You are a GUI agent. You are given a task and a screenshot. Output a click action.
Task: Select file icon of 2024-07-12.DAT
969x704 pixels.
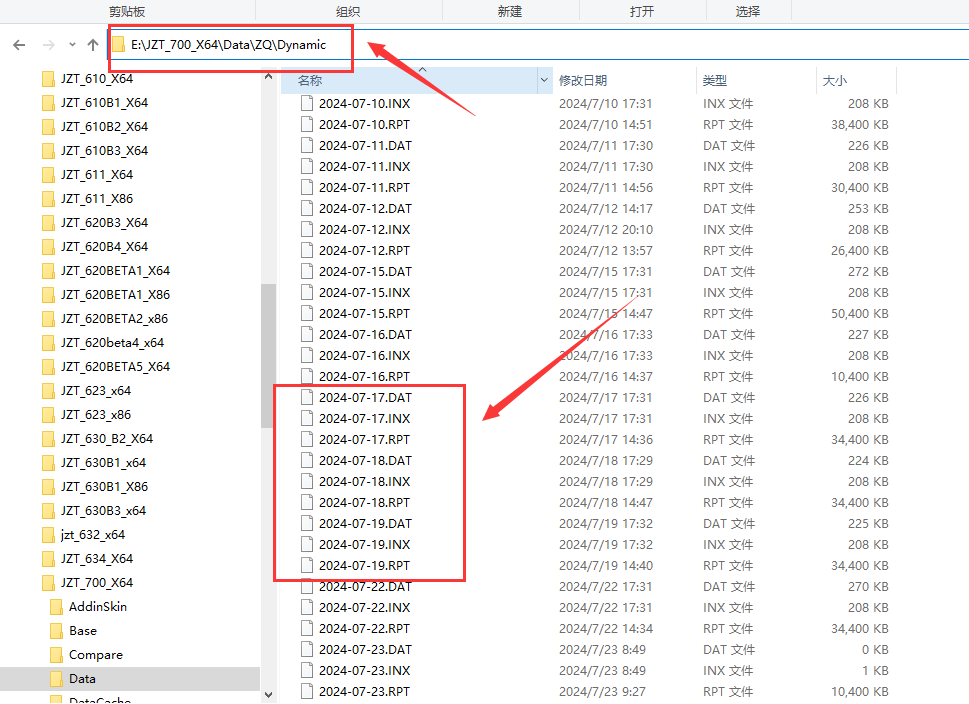point(307,208)
